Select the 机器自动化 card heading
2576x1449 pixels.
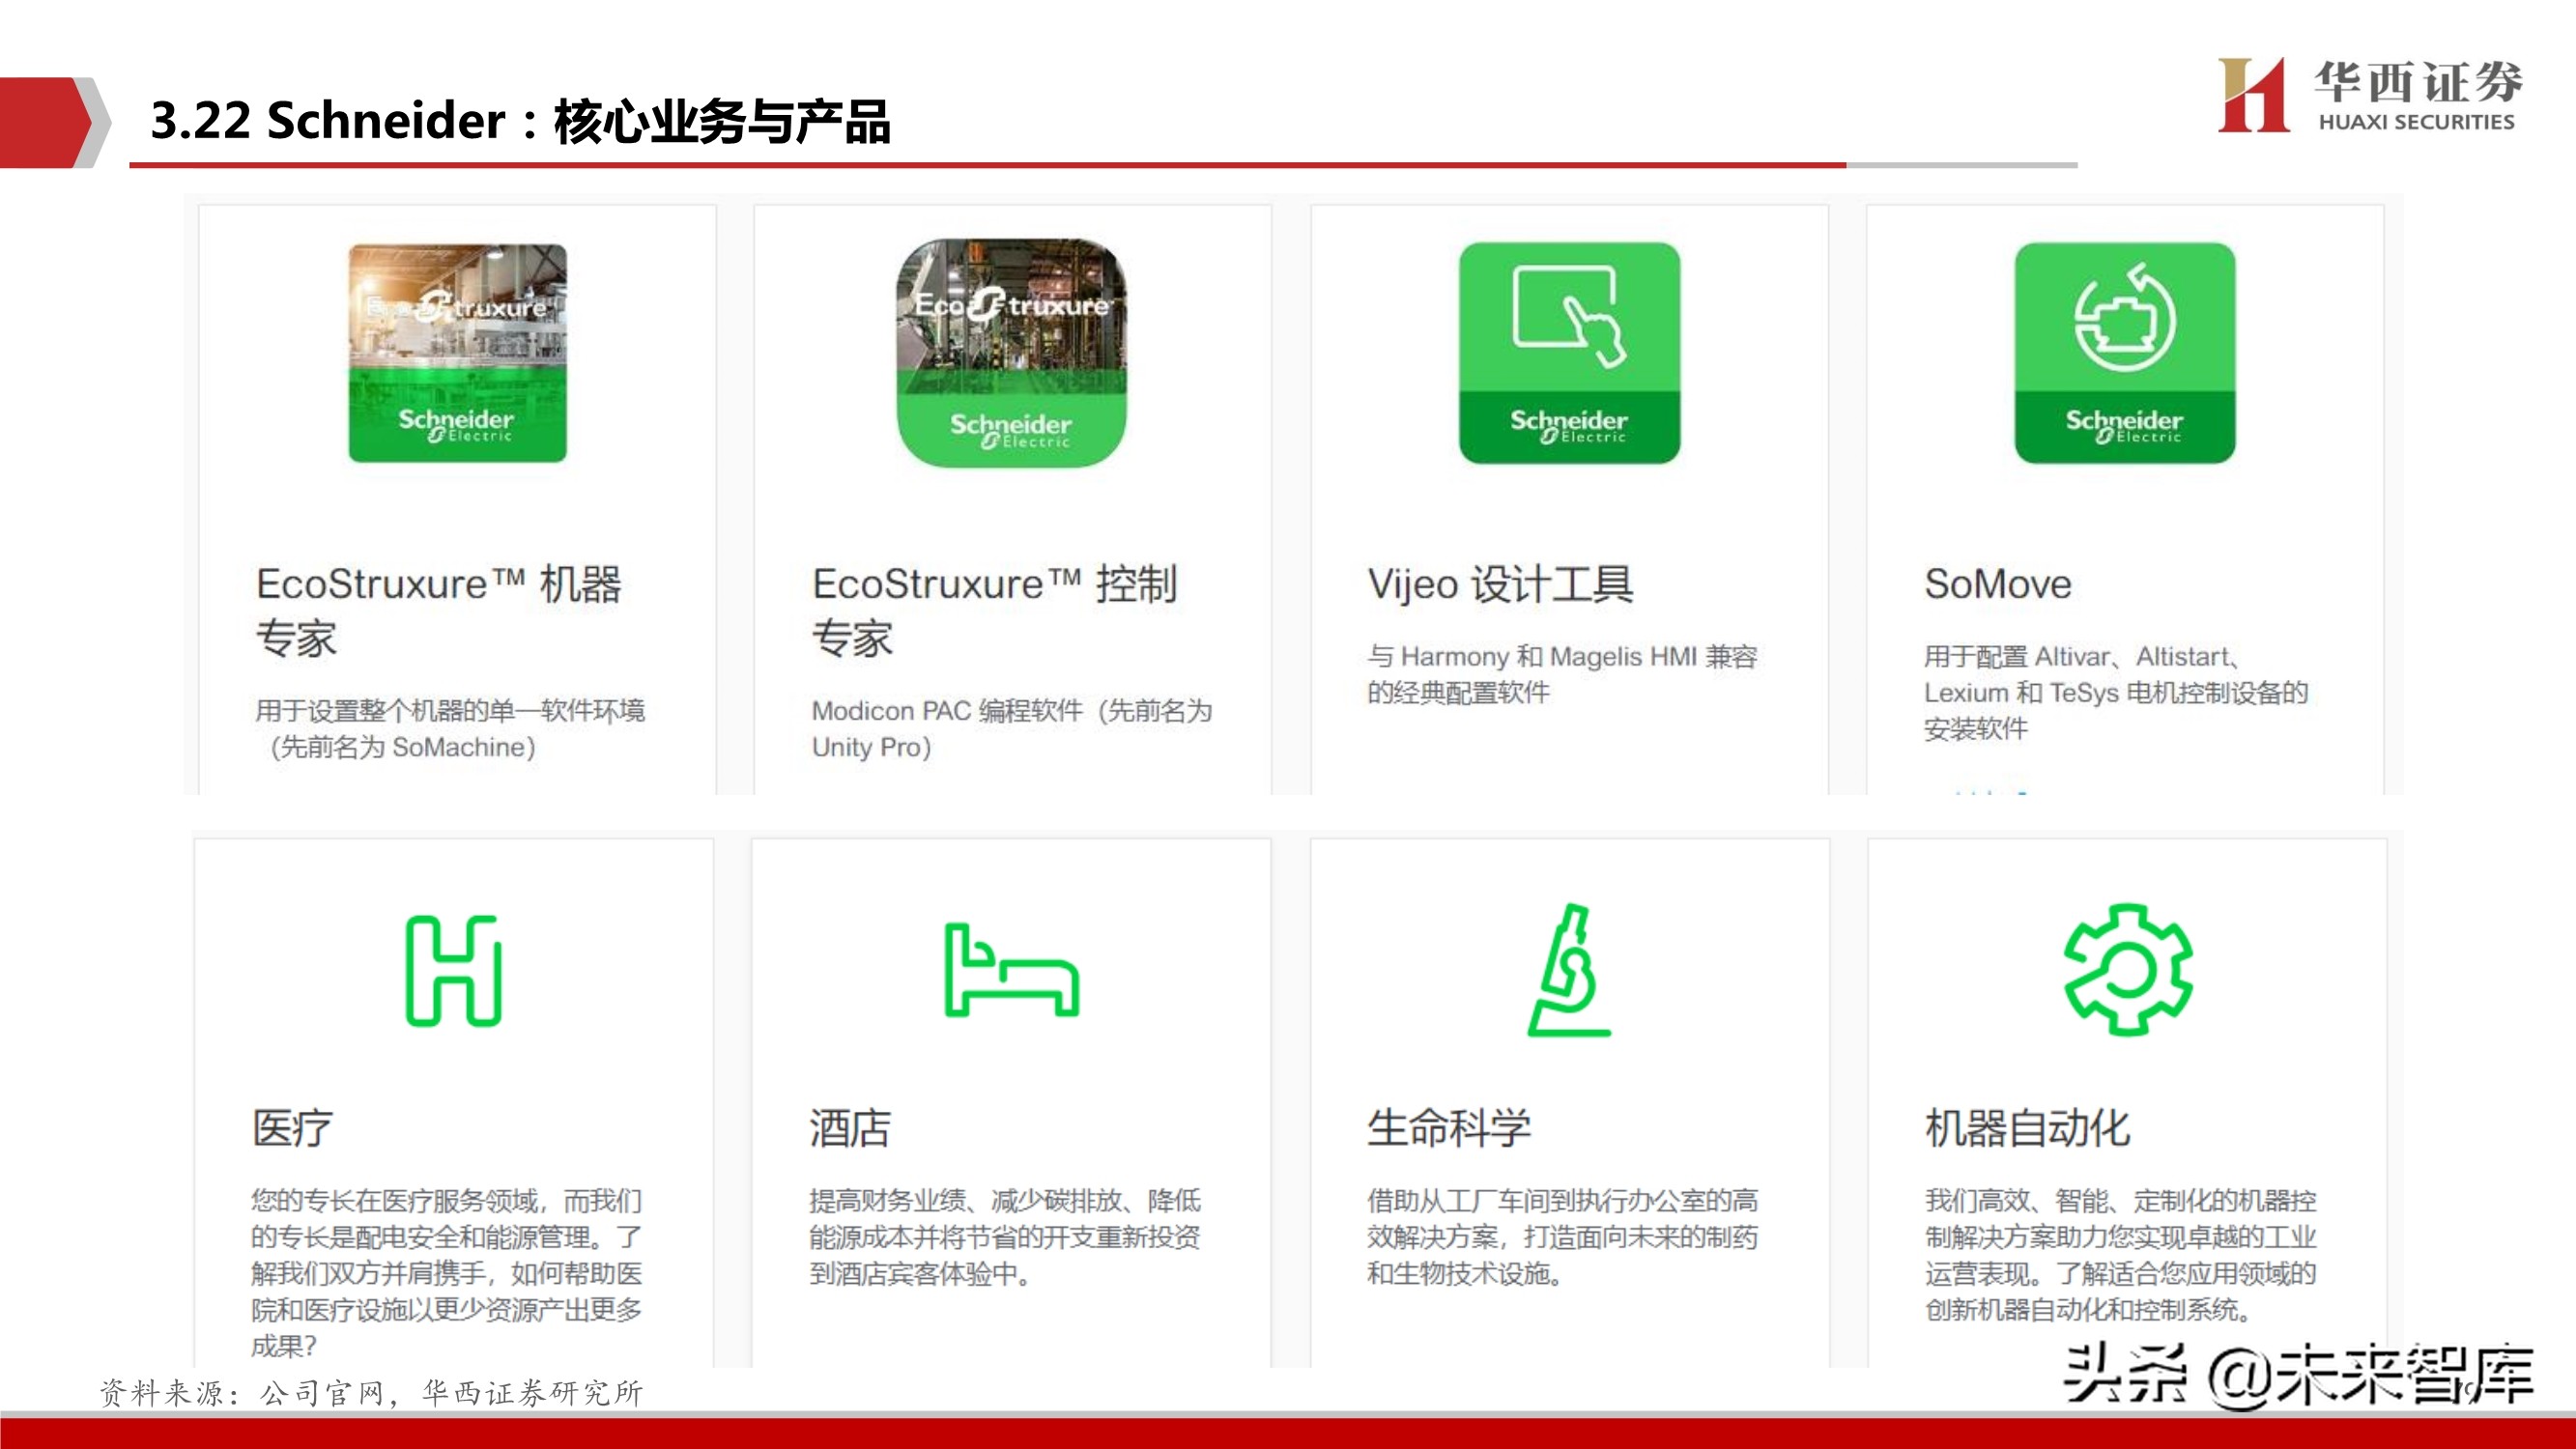point(2028,1129)
